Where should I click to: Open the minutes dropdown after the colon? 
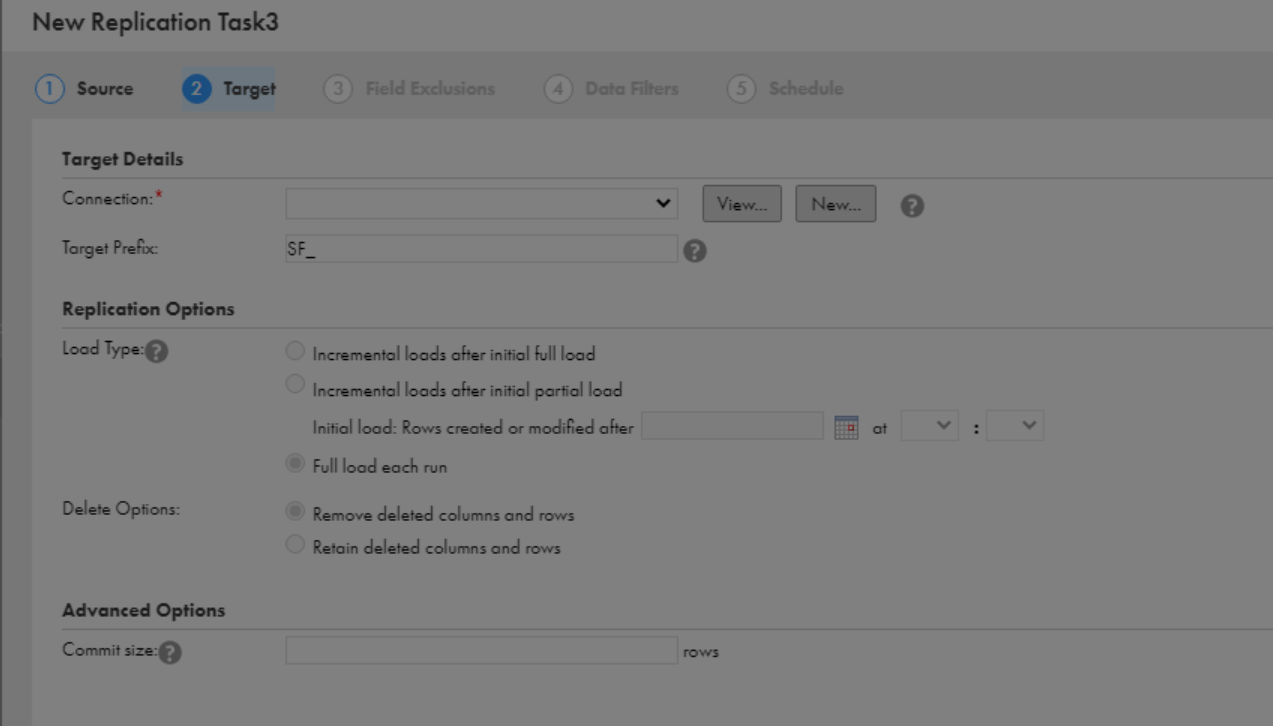click(x=1015, y=426)
